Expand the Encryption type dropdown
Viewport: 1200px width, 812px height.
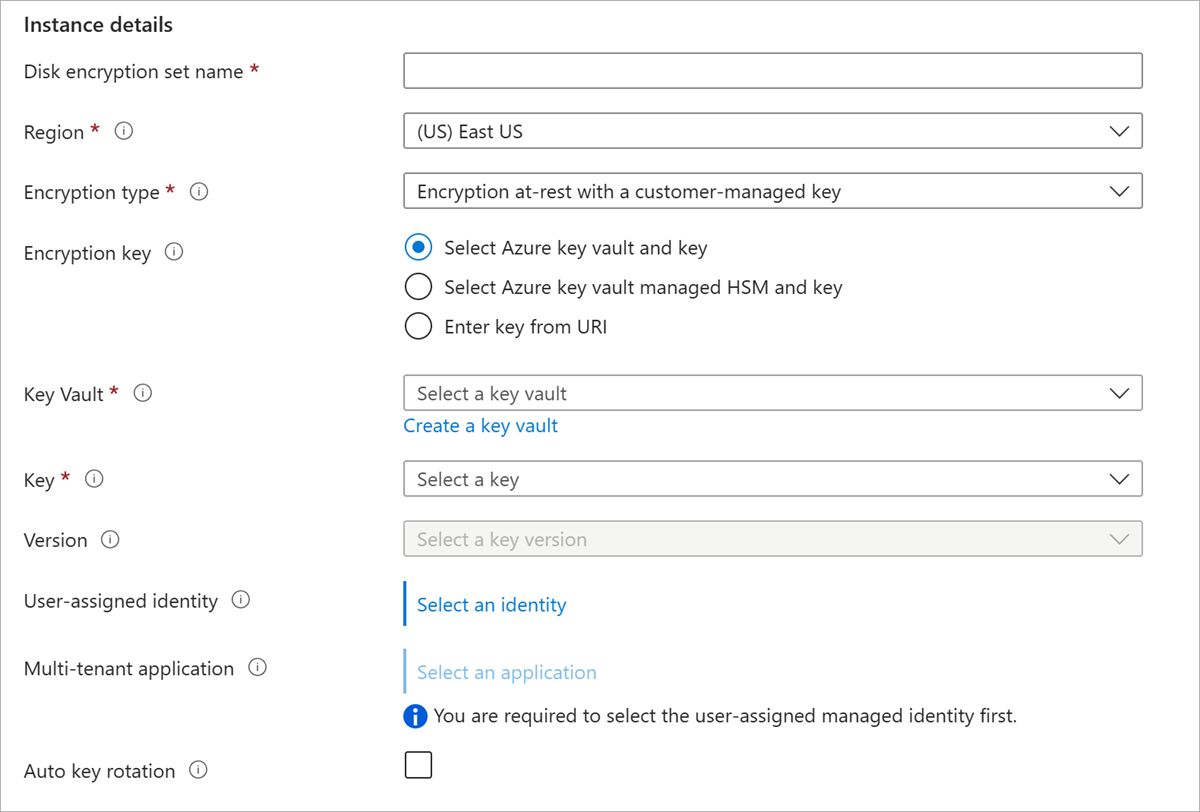click(x=772, y=191)
